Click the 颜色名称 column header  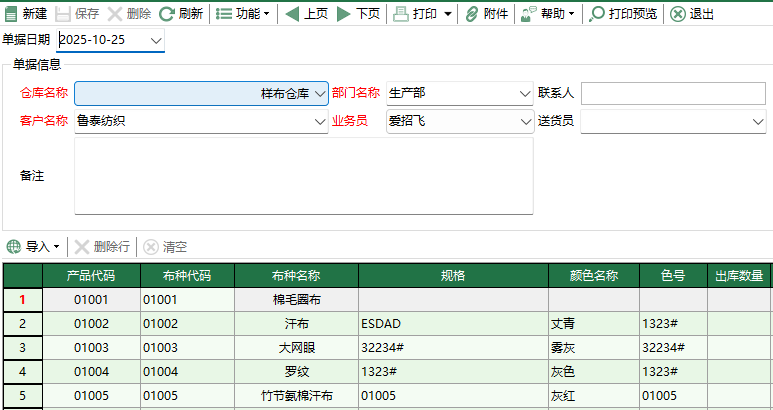[x=594, y=275]
